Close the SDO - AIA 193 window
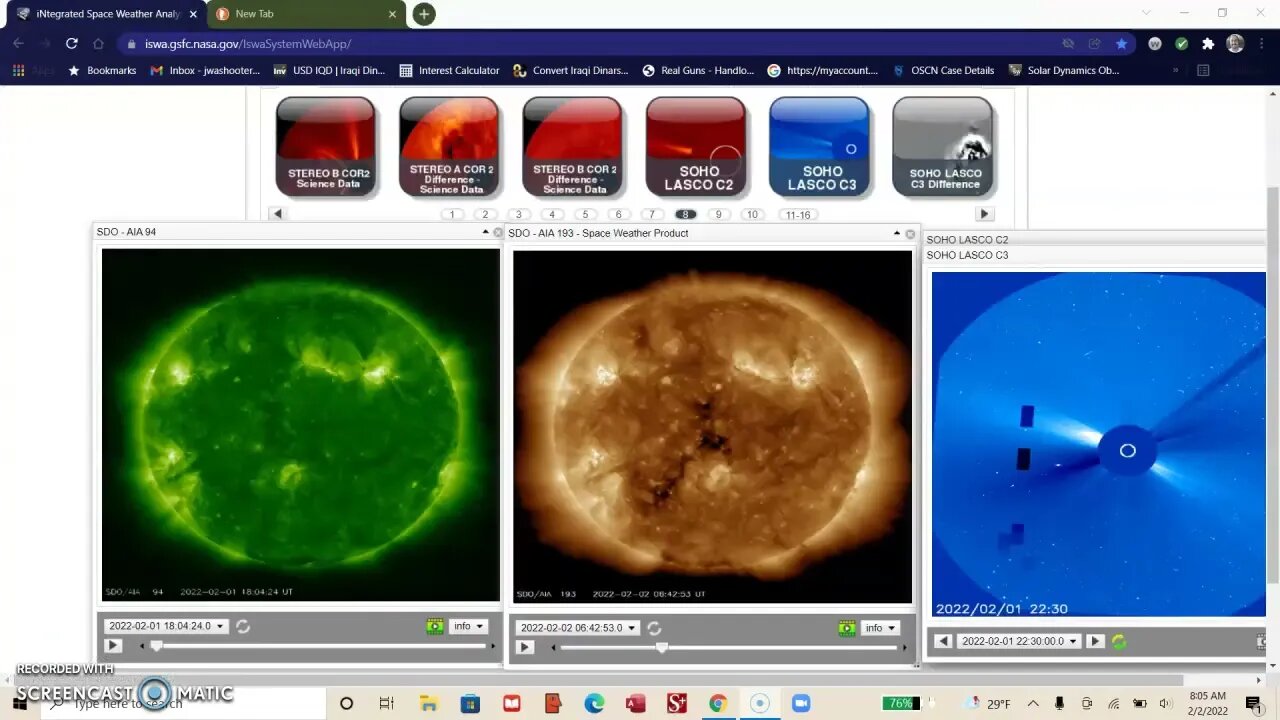The image size is (1280, 720). 910,234
